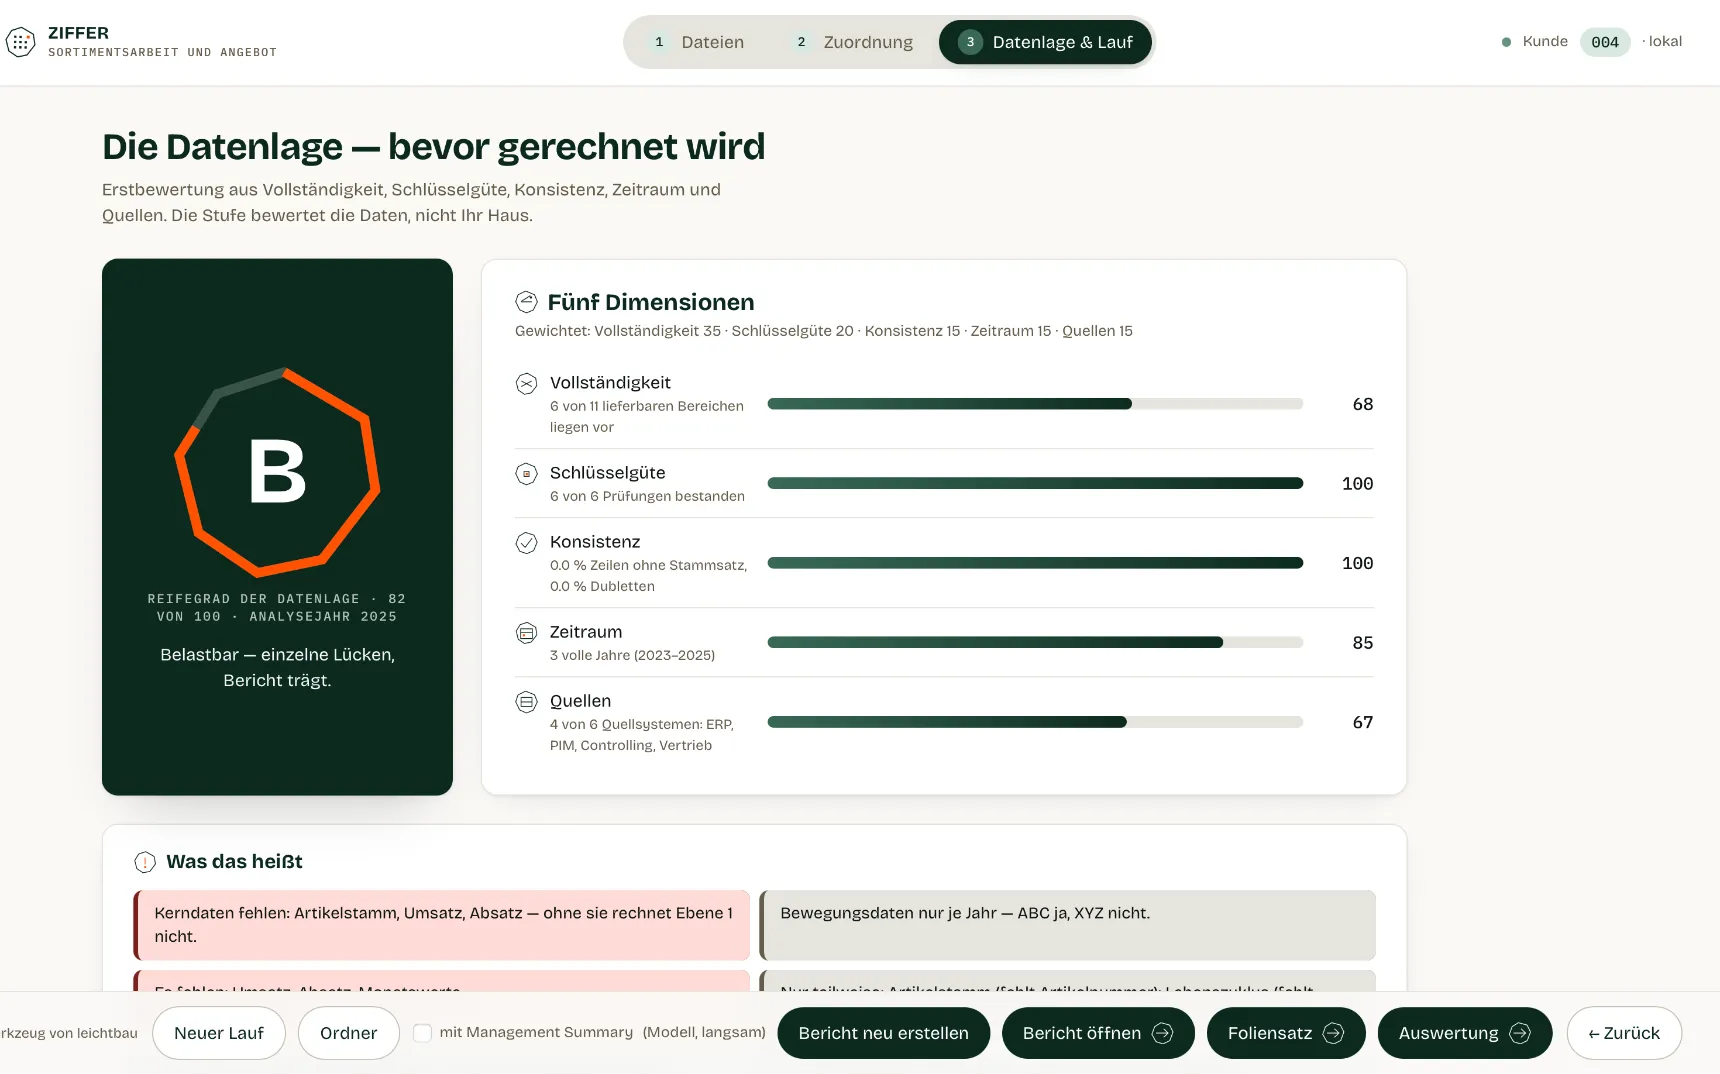Click the arrow icon in Foliensatz
The width and height of the screenshot is (1720, 1074).
[1333, 1033]
